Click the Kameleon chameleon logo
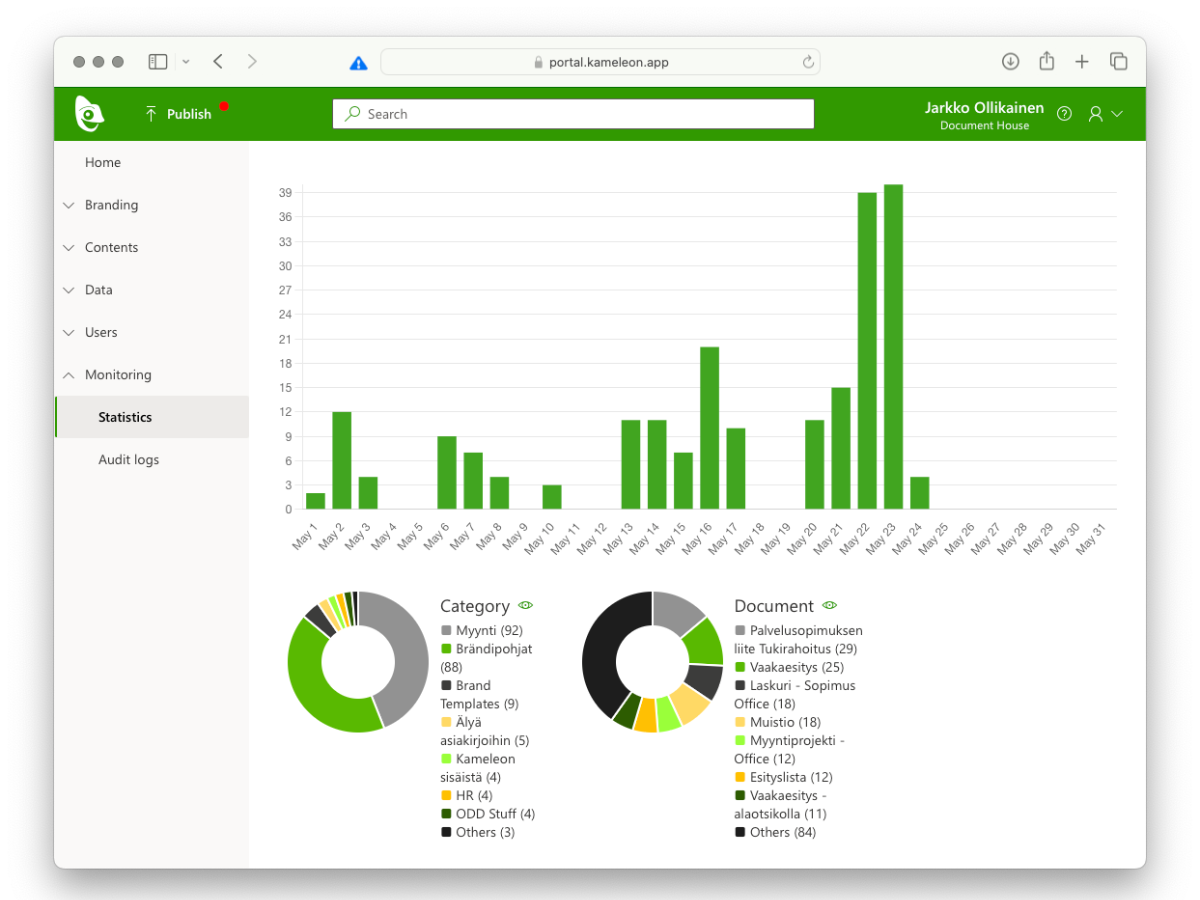Viewport: 1200px width, 900px height. coord(89,114)
